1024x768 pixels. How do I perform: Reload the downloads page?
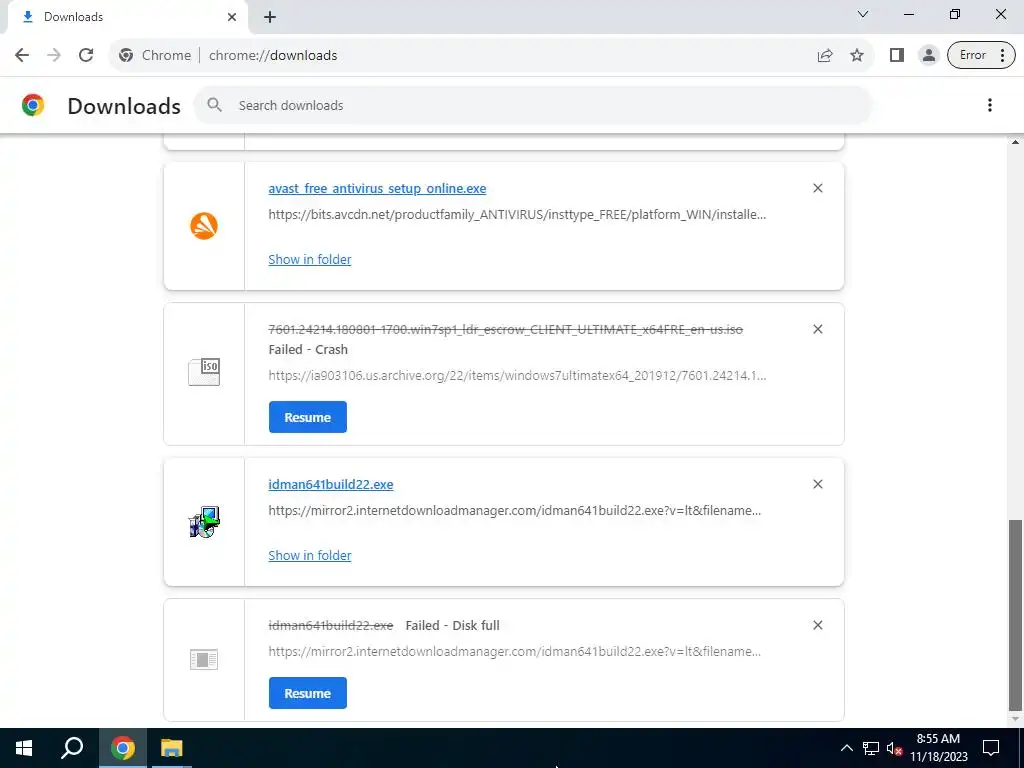click(86, 56)
